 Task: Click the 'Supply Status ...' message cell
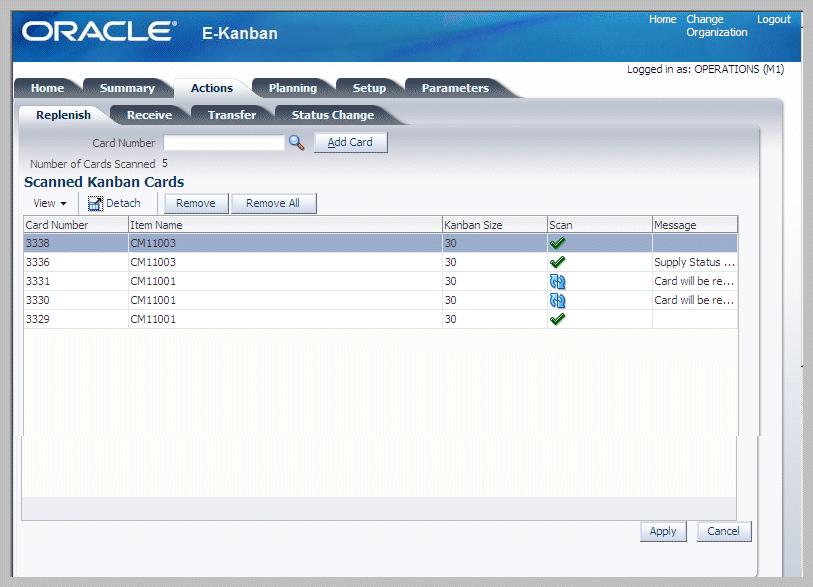(694, 262)
